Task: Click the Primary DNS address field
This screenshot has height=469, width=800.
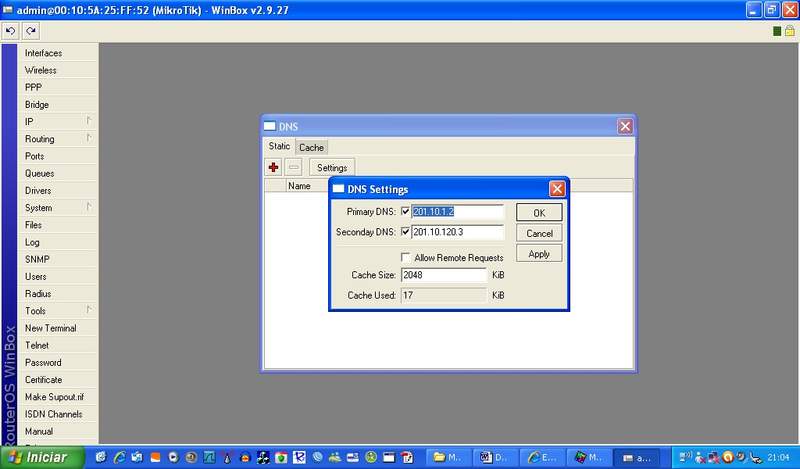Action: click(457, 211)
